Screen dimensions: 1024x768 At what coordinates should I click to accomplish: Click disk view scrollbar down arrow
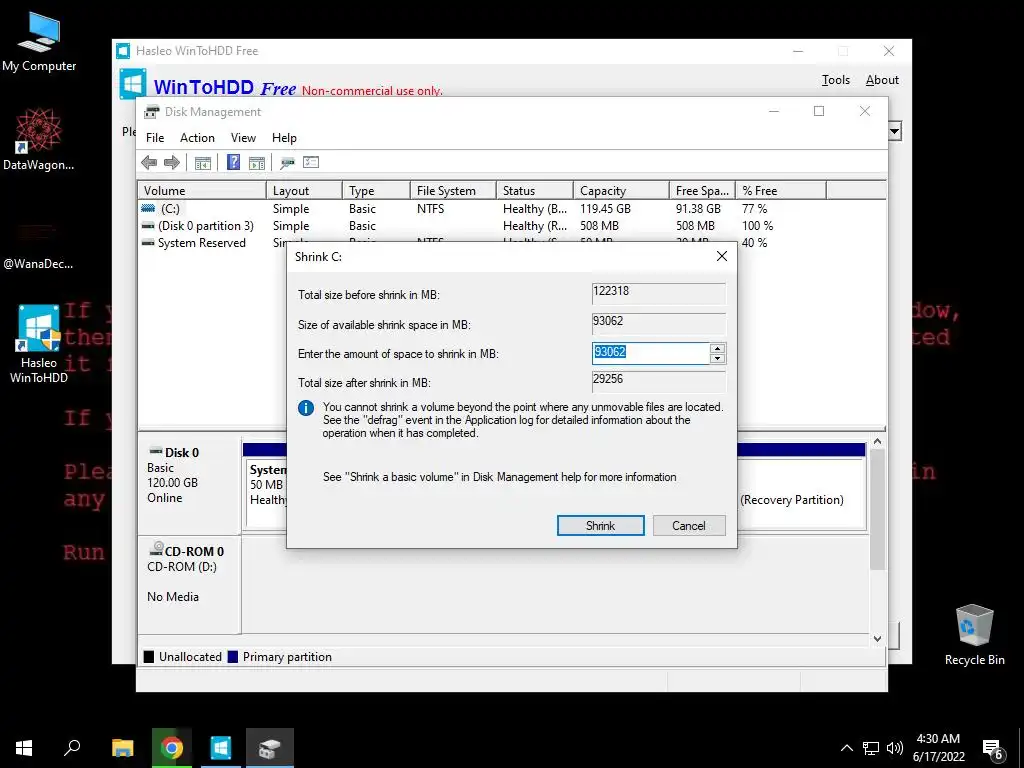tap(877, 639)
